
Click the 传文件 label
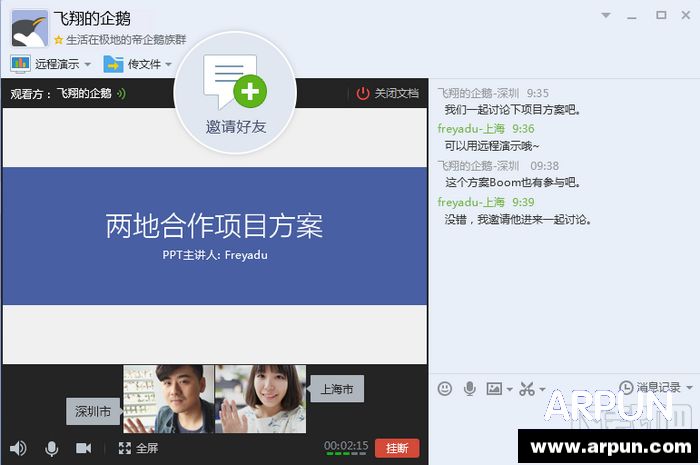(144, 64)
